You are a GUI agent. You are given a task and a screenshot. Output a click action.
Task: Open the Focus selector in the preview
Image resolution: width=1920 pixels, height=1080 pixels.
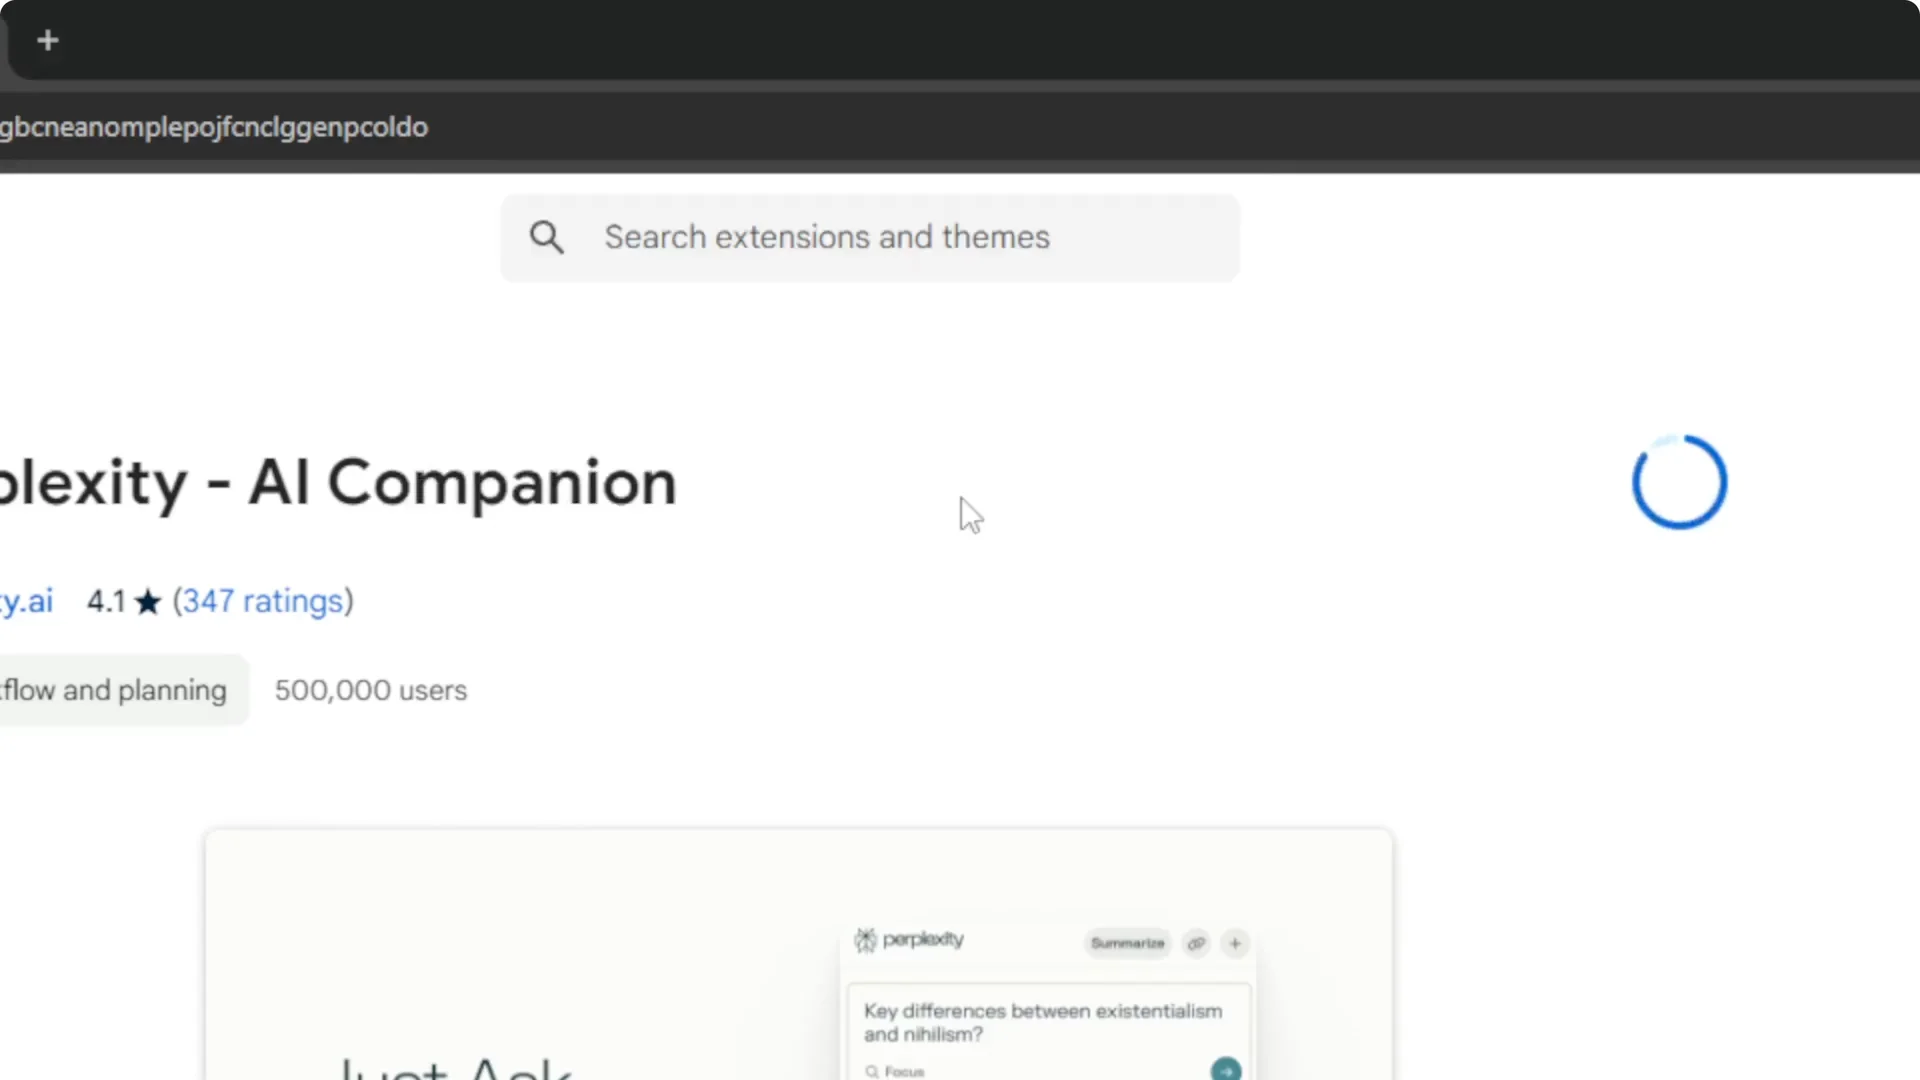(x=900, y=1071)
